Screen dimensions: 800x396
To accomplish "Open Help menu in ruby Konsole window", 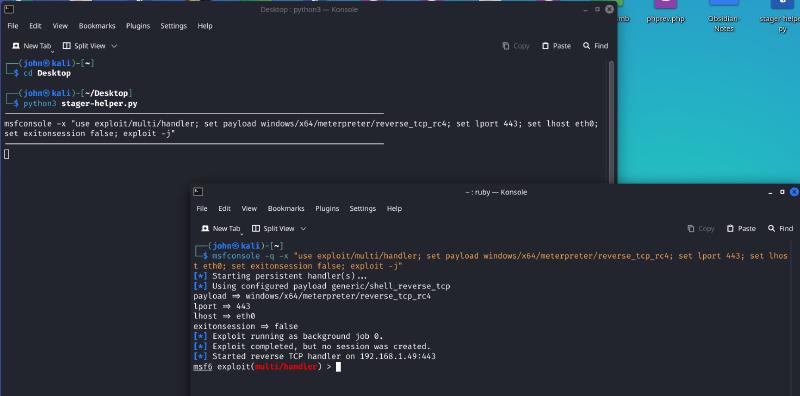I will tap(394, 209).
